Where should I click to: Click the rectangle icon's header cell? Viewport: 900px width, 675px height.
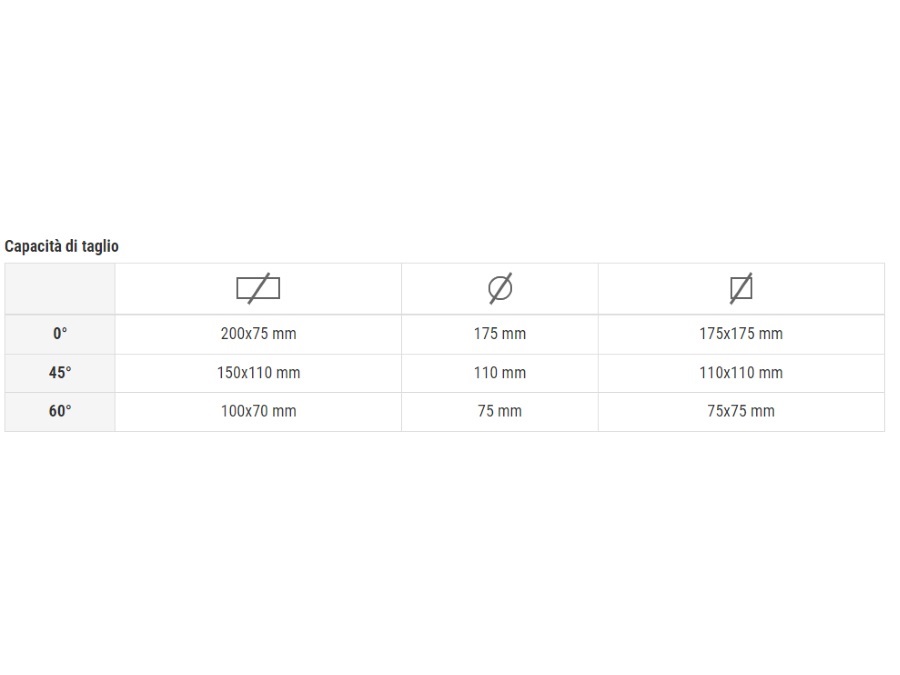tap(258, 289)
